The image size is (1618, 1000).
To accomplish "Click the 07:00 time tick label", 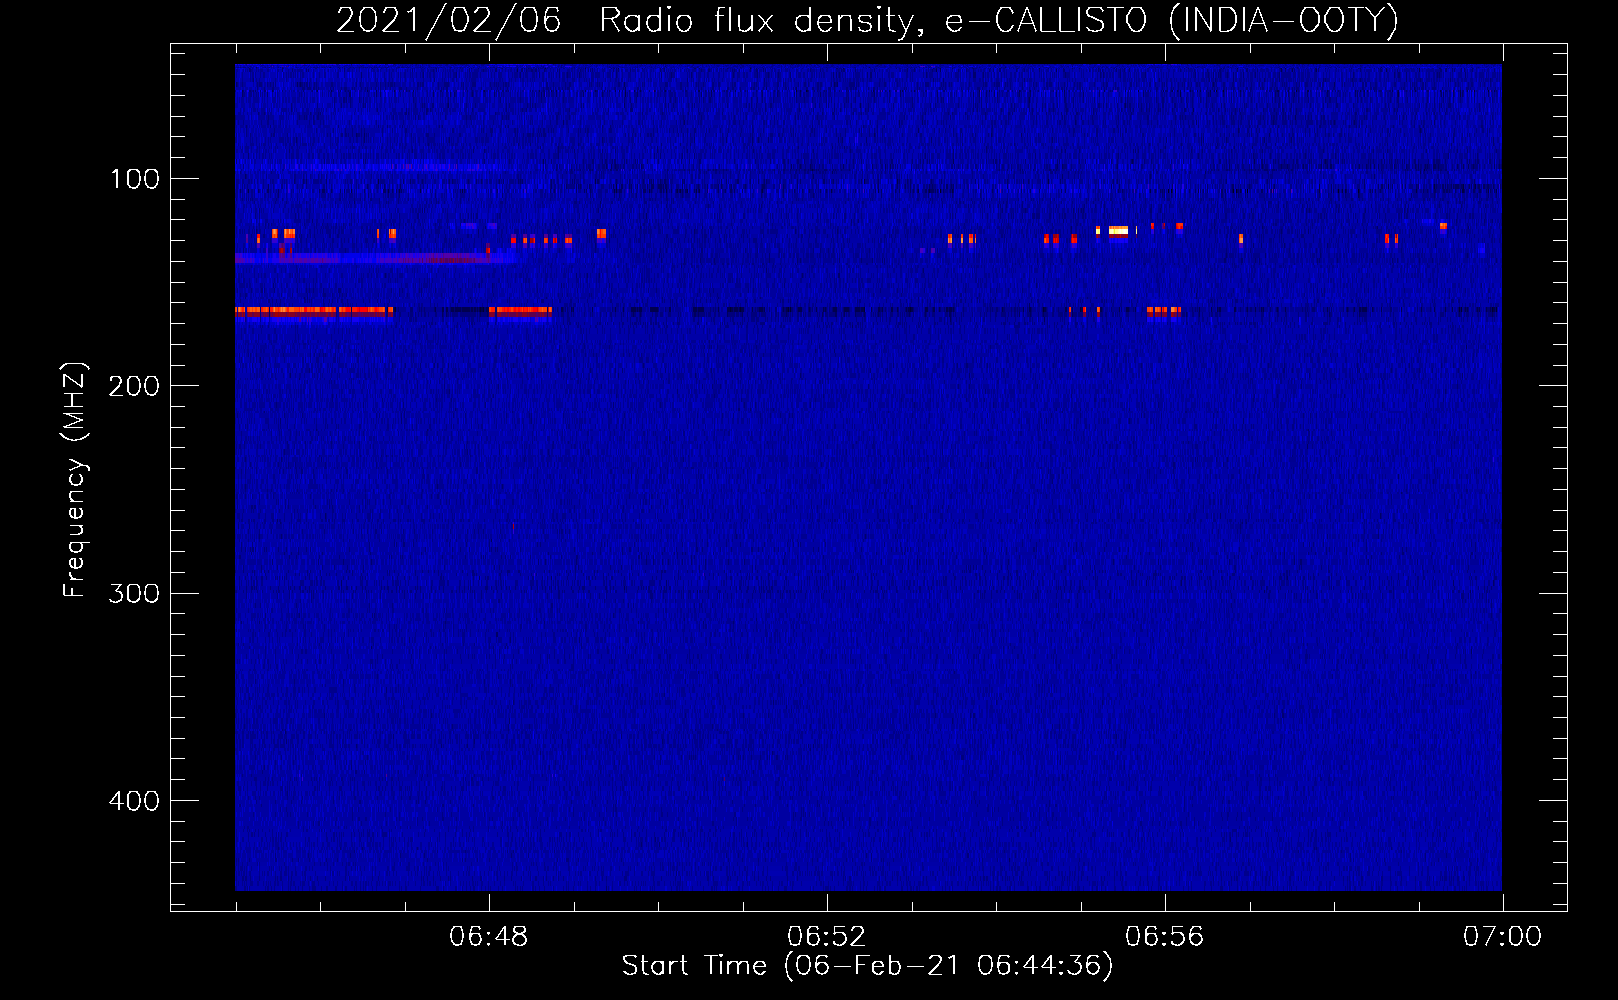I will tap(1502, 937).
